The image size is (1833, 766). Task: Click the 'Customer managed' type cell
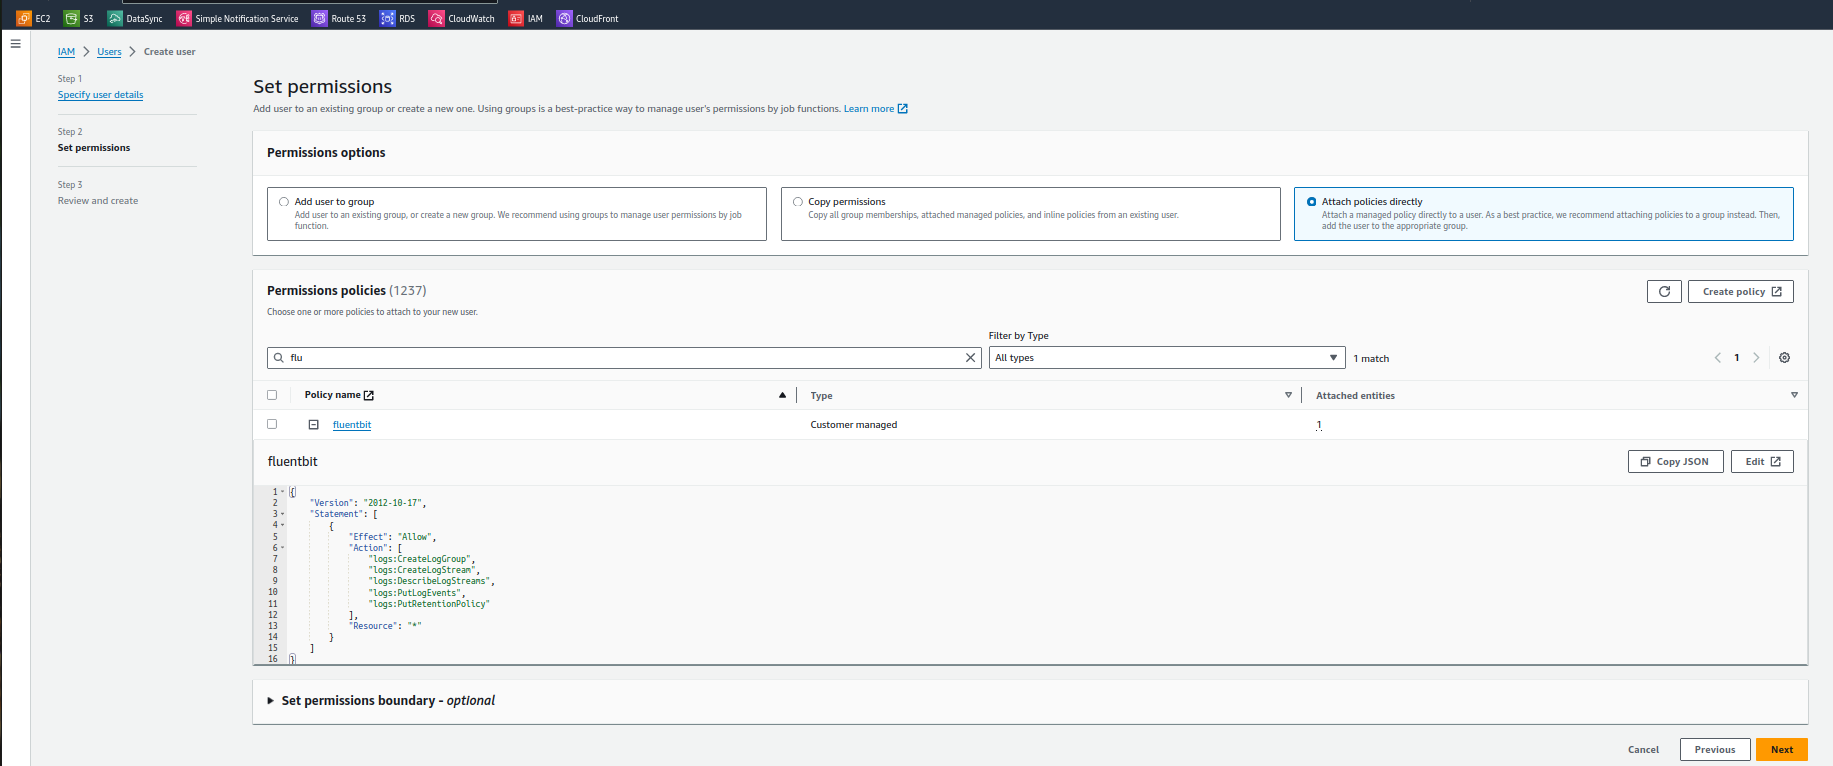click(854, 425)
